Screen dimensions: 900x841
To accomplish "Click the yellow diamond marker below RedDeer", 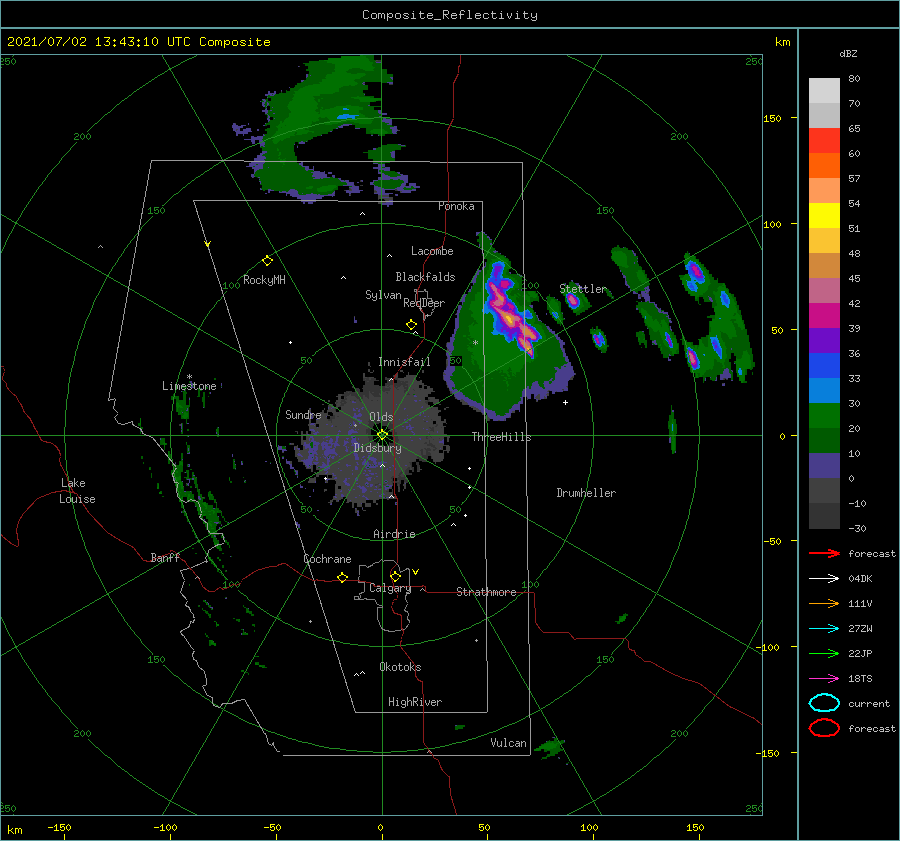I will click(x=411, y=325).
